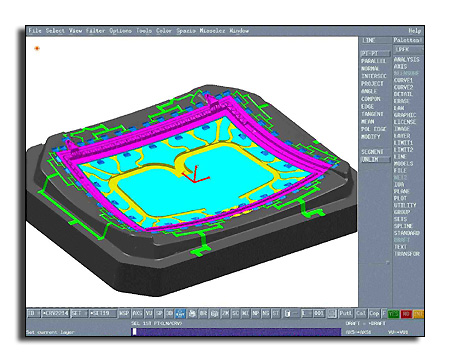Click the red NO button

click(406, 314)
